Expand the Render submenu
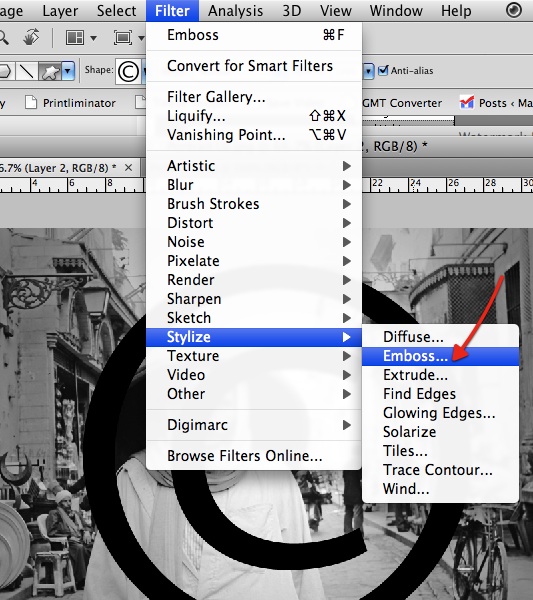 click(254, 280)
